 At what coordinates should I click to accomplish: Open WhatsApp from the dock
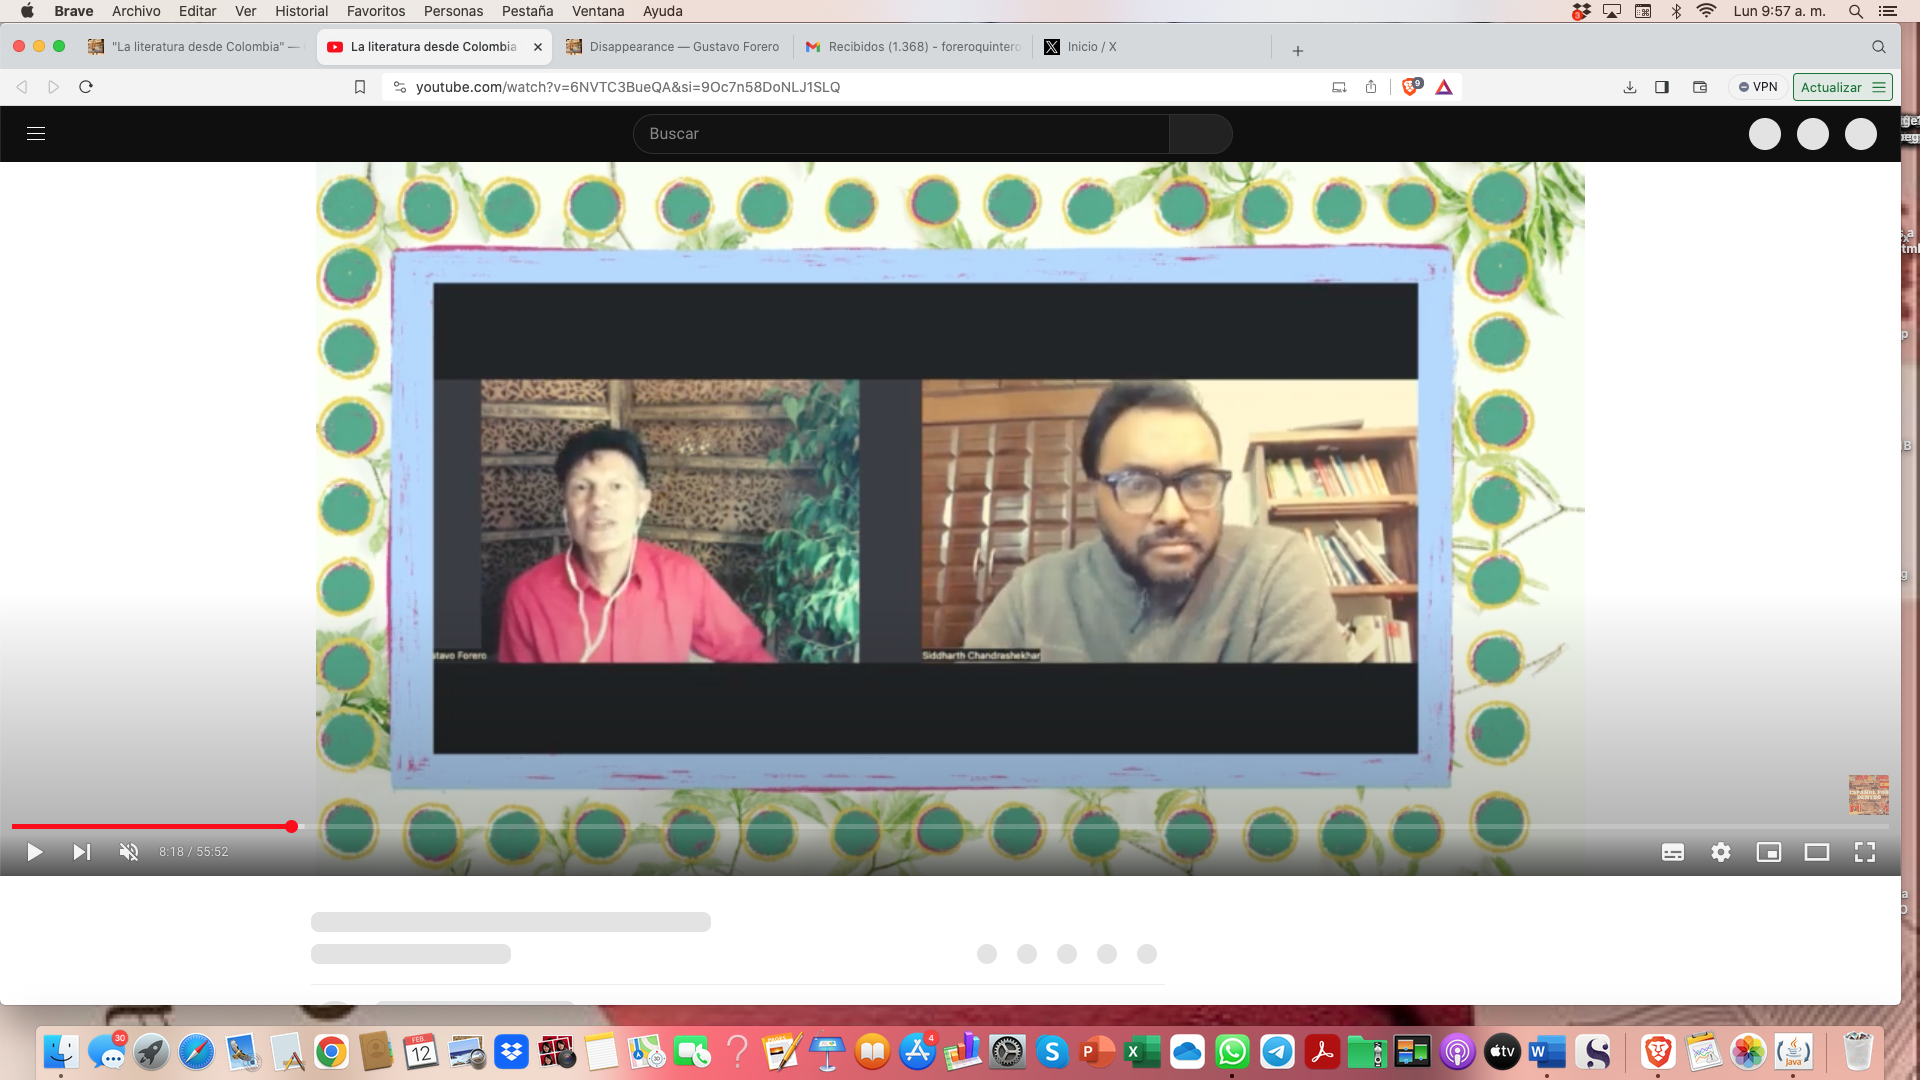1232,1052
